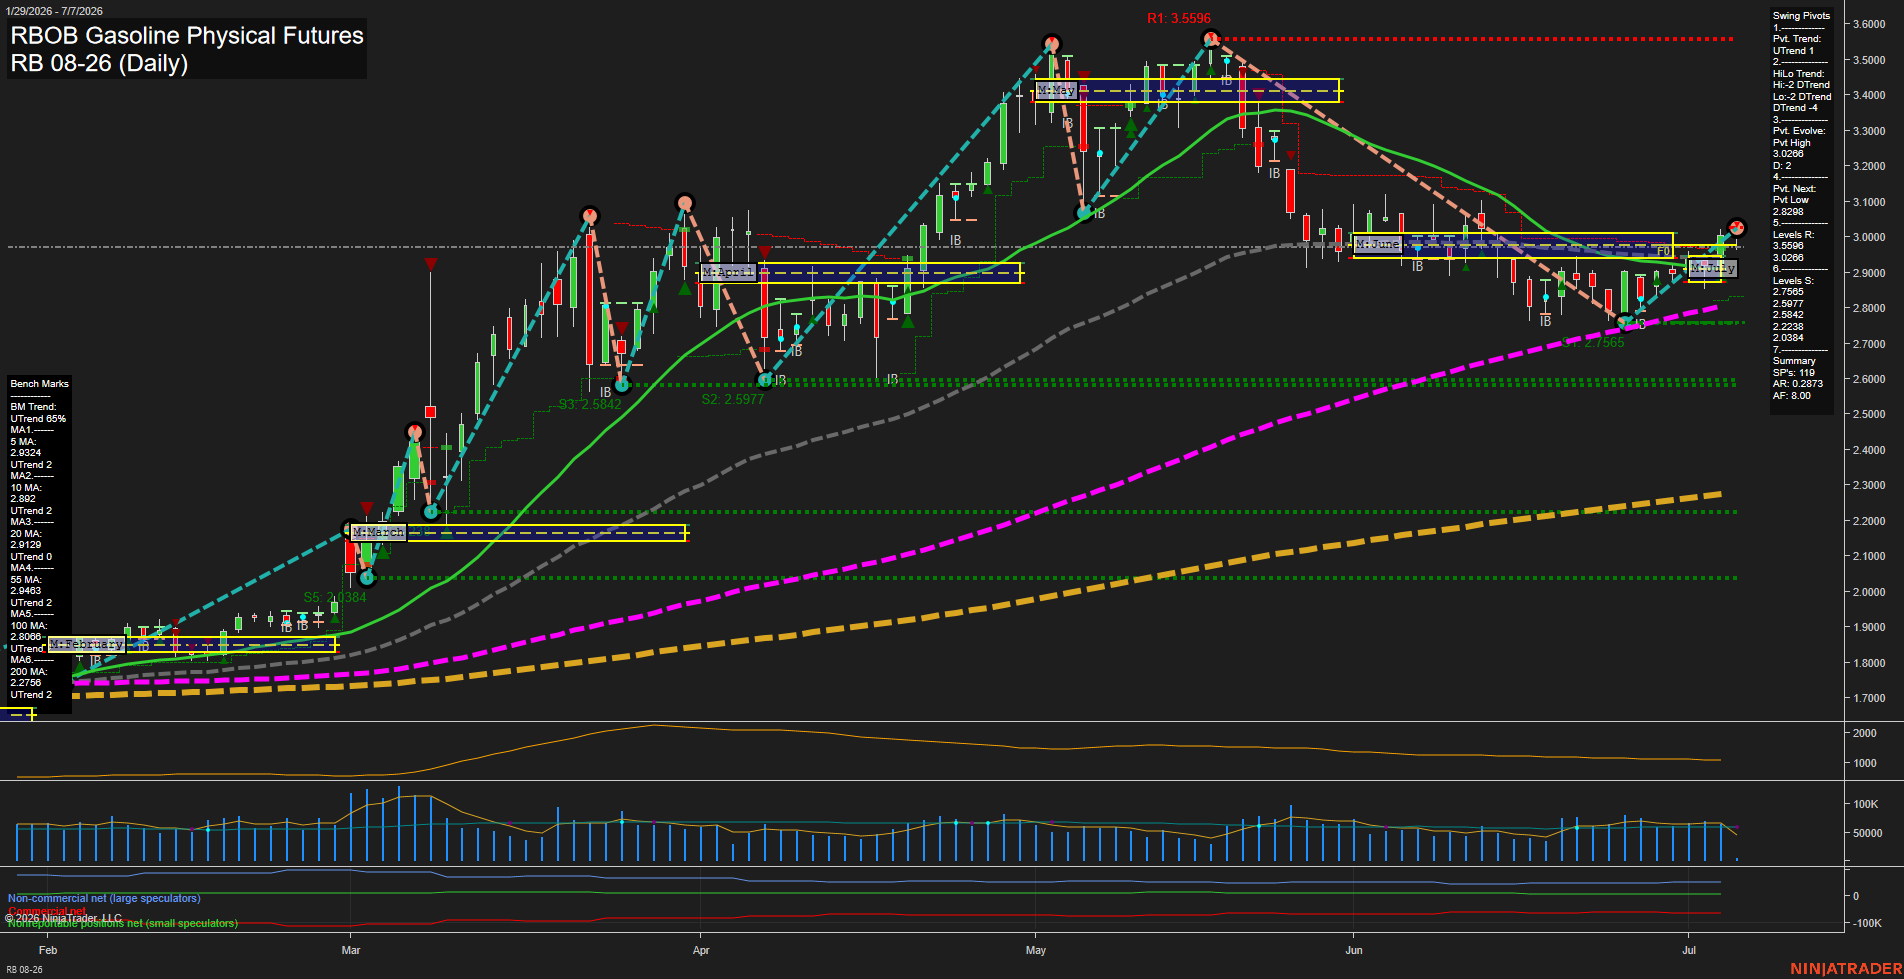Click the 'UTrend 1' Pvt. Trend value
This screenshot has height=979, width=1904.
[x=1793, y=51]
